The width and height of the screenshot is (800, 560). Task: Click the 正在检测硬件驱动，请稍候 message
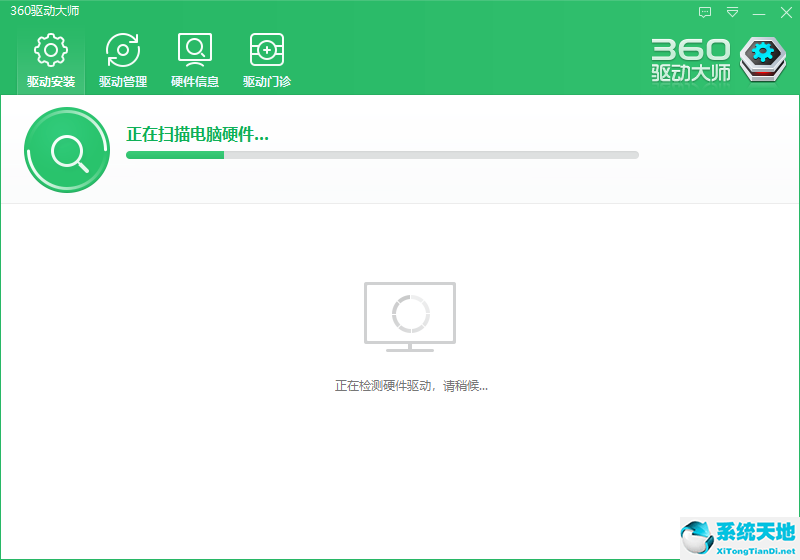pos(411,385)
